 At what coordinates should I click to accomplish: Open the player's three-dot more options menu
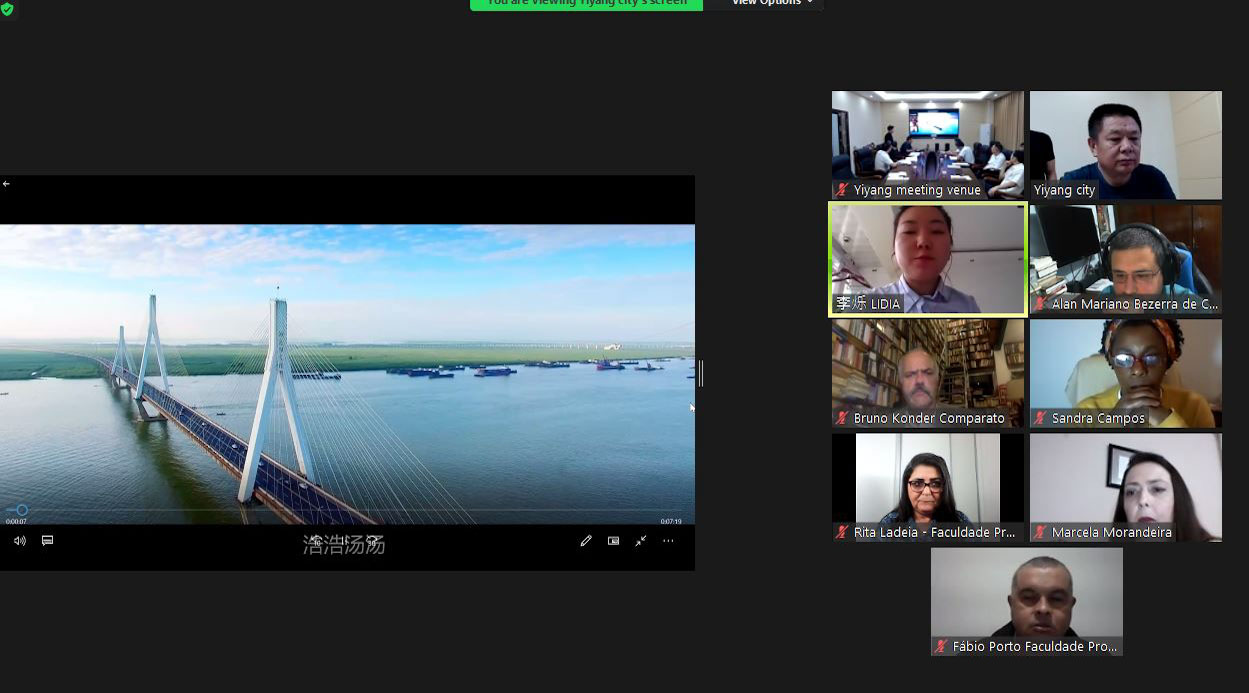tap(668, 541)
